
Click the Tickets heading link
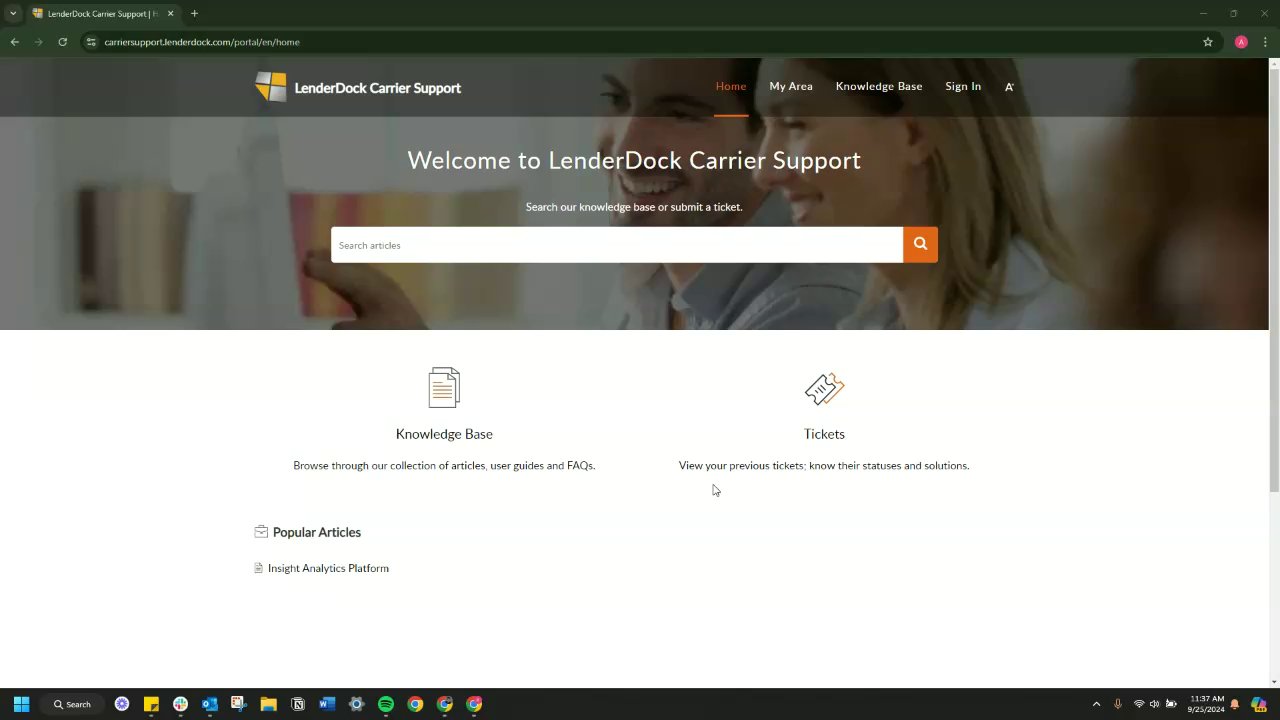(x=824, y=434)
